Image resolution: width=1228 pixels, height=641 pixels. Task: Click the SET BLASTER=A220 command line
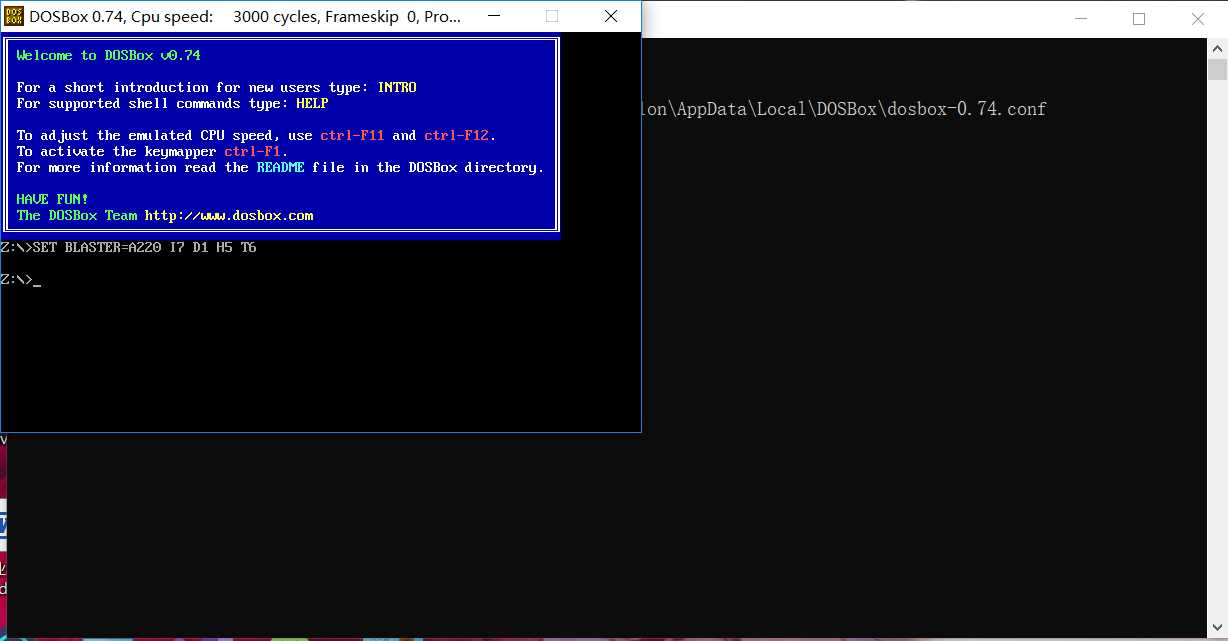point(128,247)
